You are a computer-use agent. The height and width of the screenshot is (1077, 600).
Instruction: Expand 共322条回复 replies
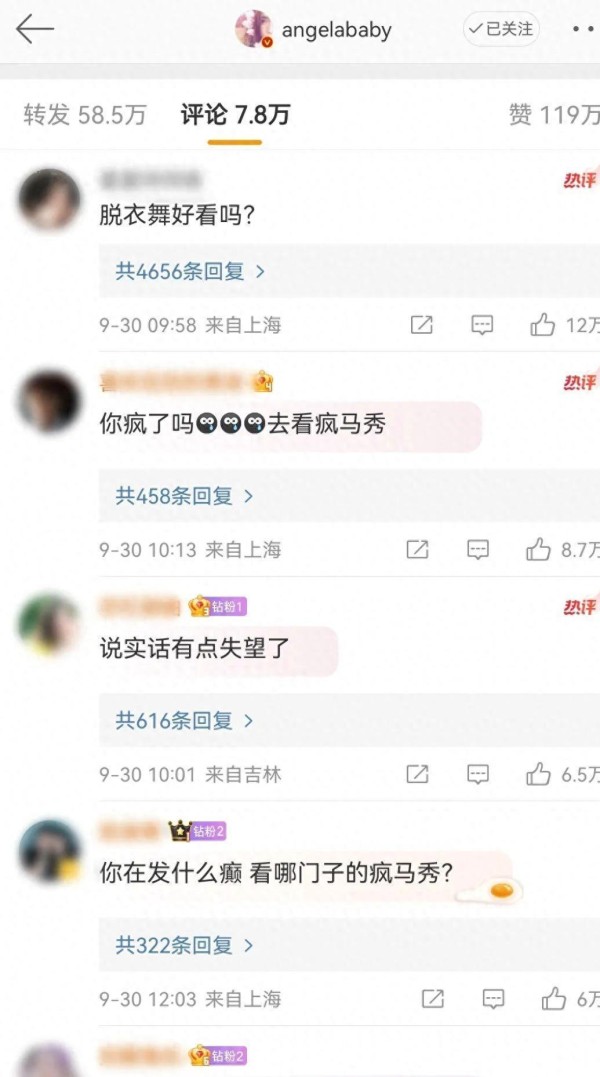tap(184, 946)
